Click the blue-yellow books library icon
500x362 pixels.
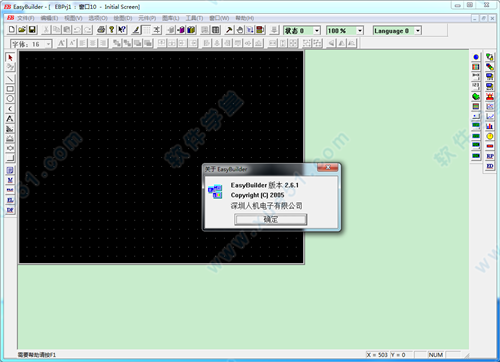[x=191, y=30]
